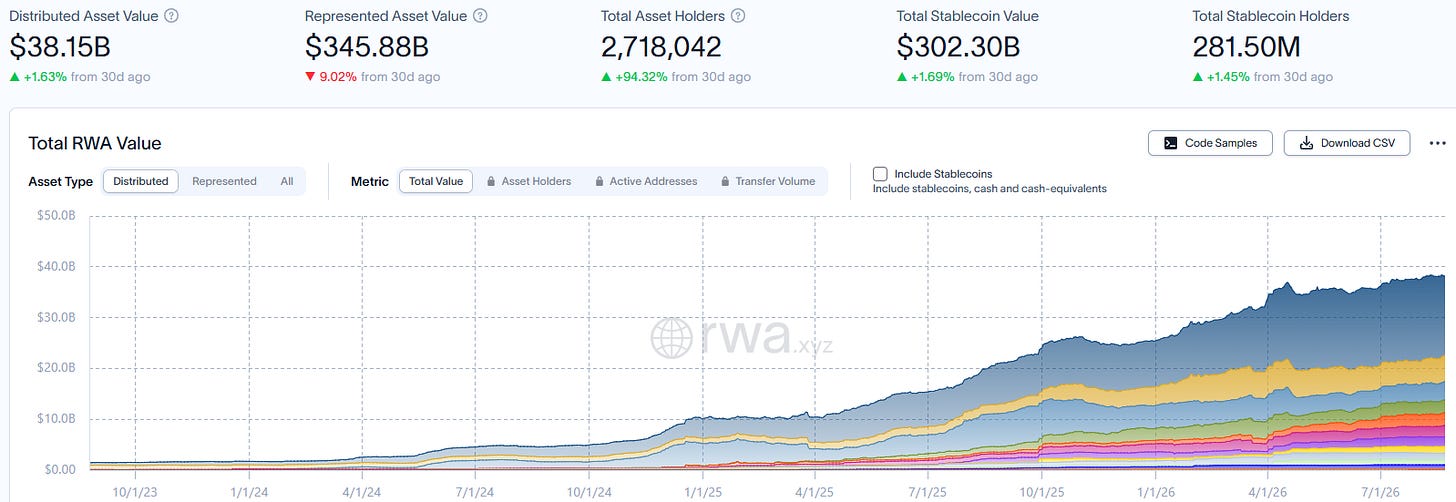Image resolution: width=1456 pixels, height=502 pixels.
Task: Switch asset type to Represented
Action: [224, 181]
